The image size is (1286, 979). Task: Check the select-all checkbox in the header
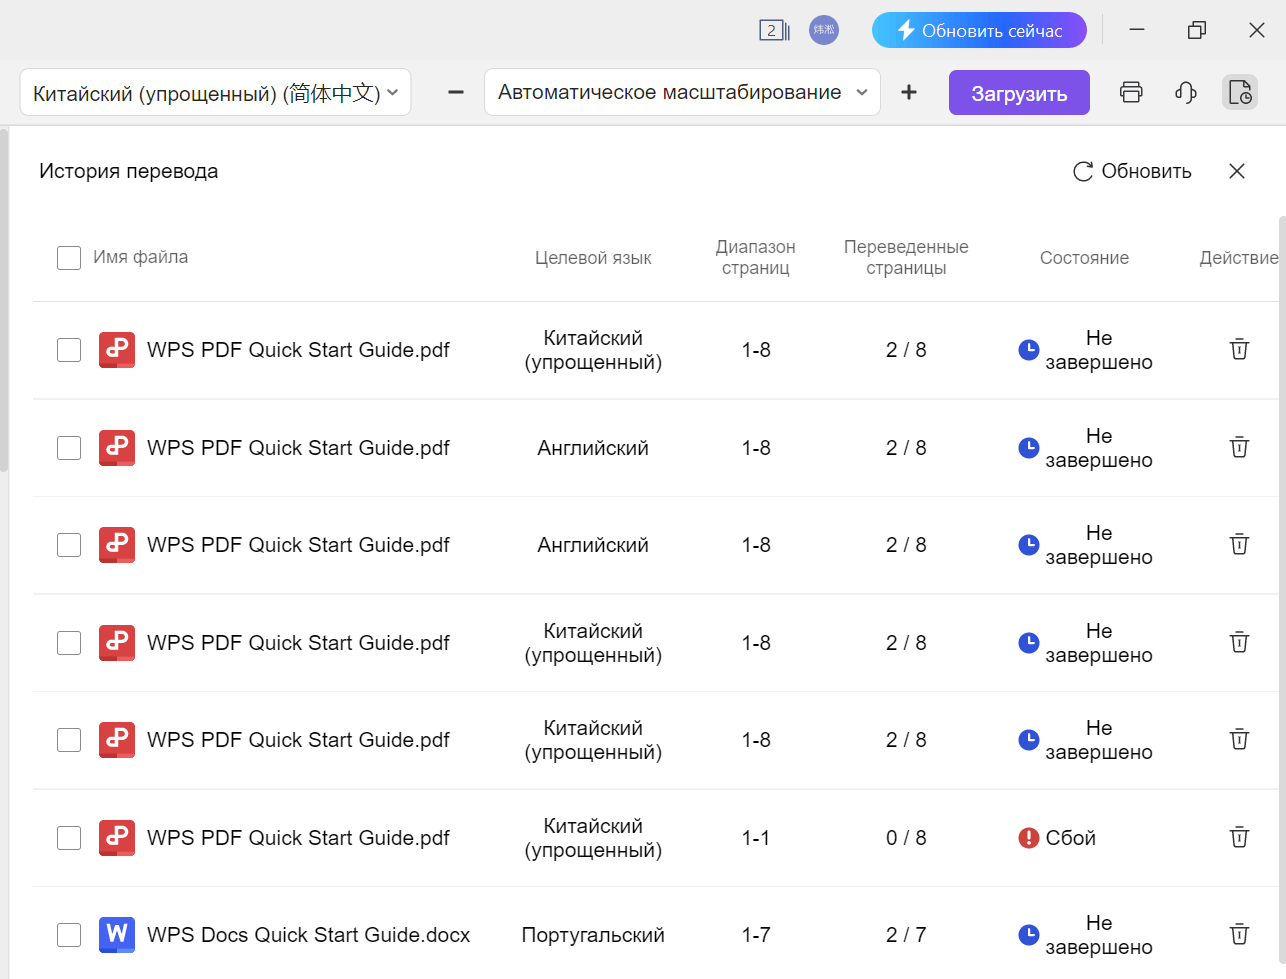pyautogui.click(x=68, y=257)
